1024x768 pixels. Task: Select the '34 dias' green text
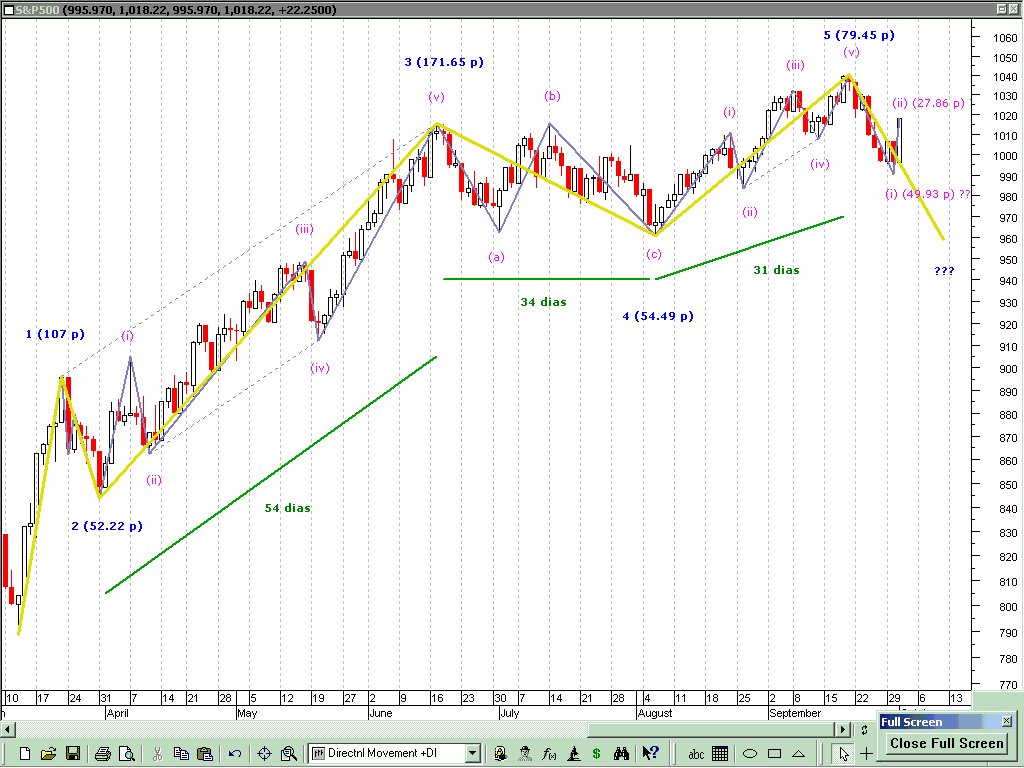[543, 302]
